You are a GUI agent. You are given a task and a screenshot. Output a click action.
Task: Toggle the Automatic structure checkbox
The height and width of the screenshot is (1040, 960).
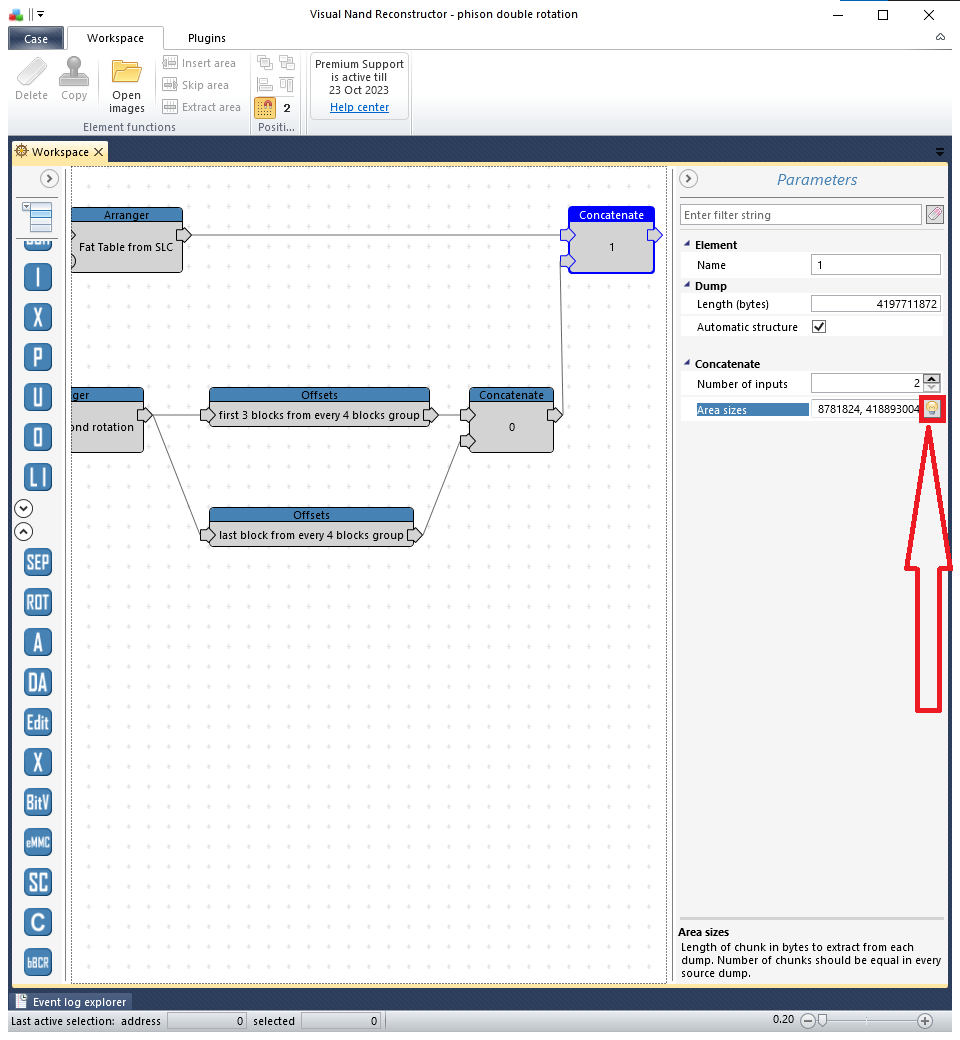coord(819,326)
